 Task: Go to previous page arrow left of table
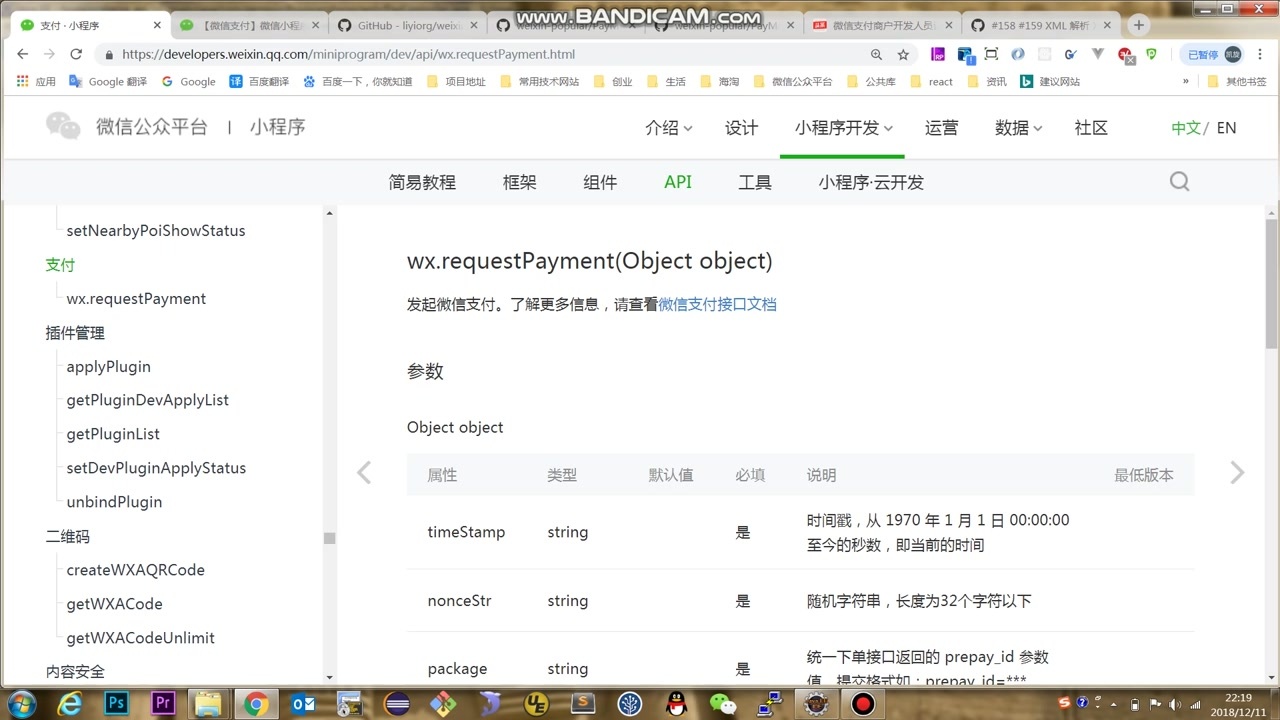click(x=364, y=473)
